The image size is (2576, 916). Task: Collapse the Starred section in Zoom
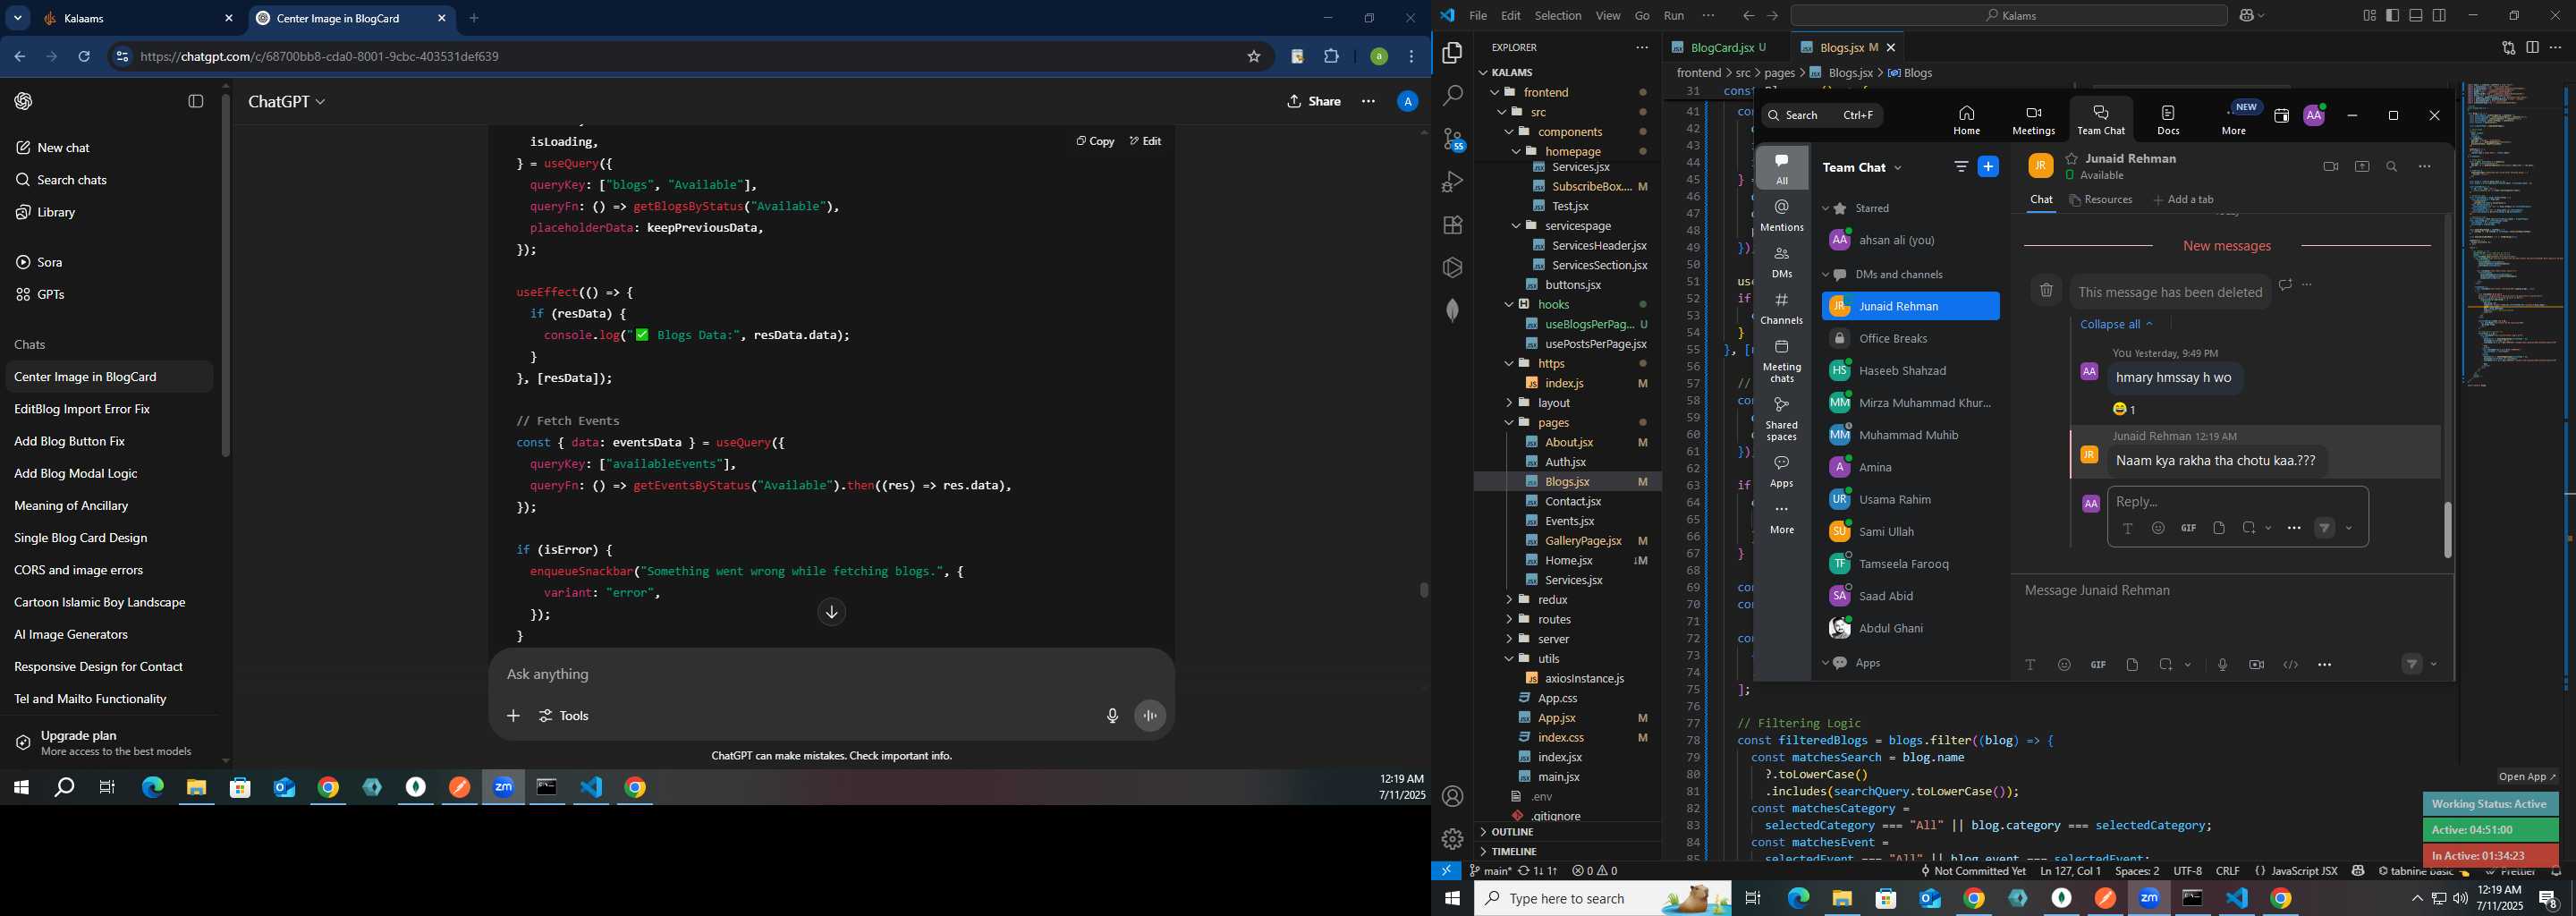tap(1826, 209)
